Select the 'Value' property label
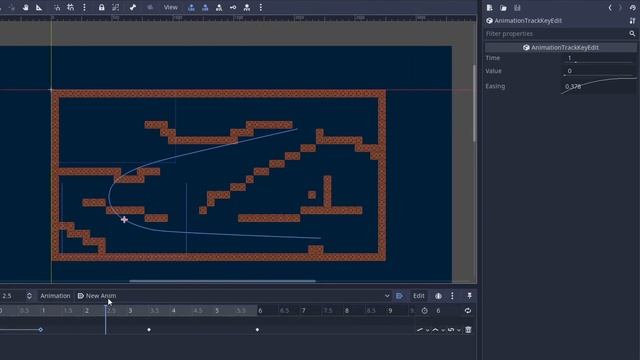Screen dimensions: 640x360 coord(493,71)
